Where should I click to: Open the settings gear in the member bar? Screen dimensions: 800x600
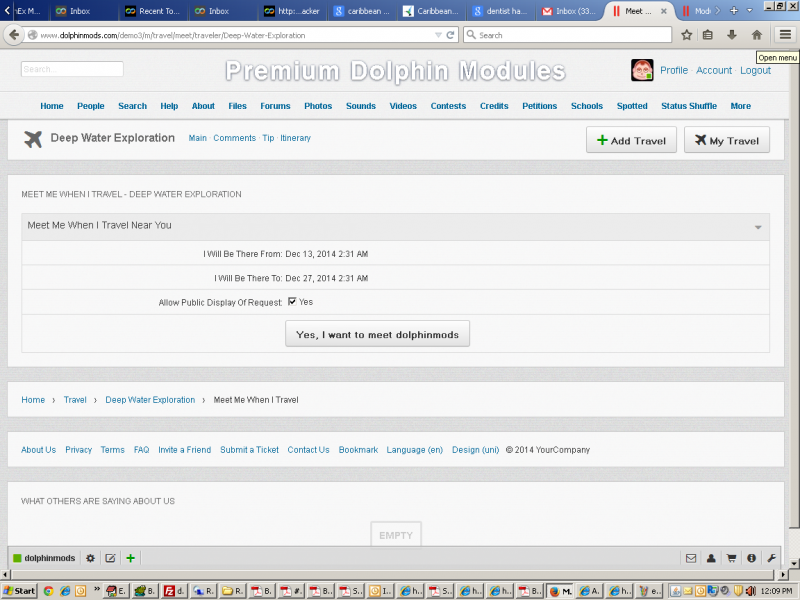90,558
